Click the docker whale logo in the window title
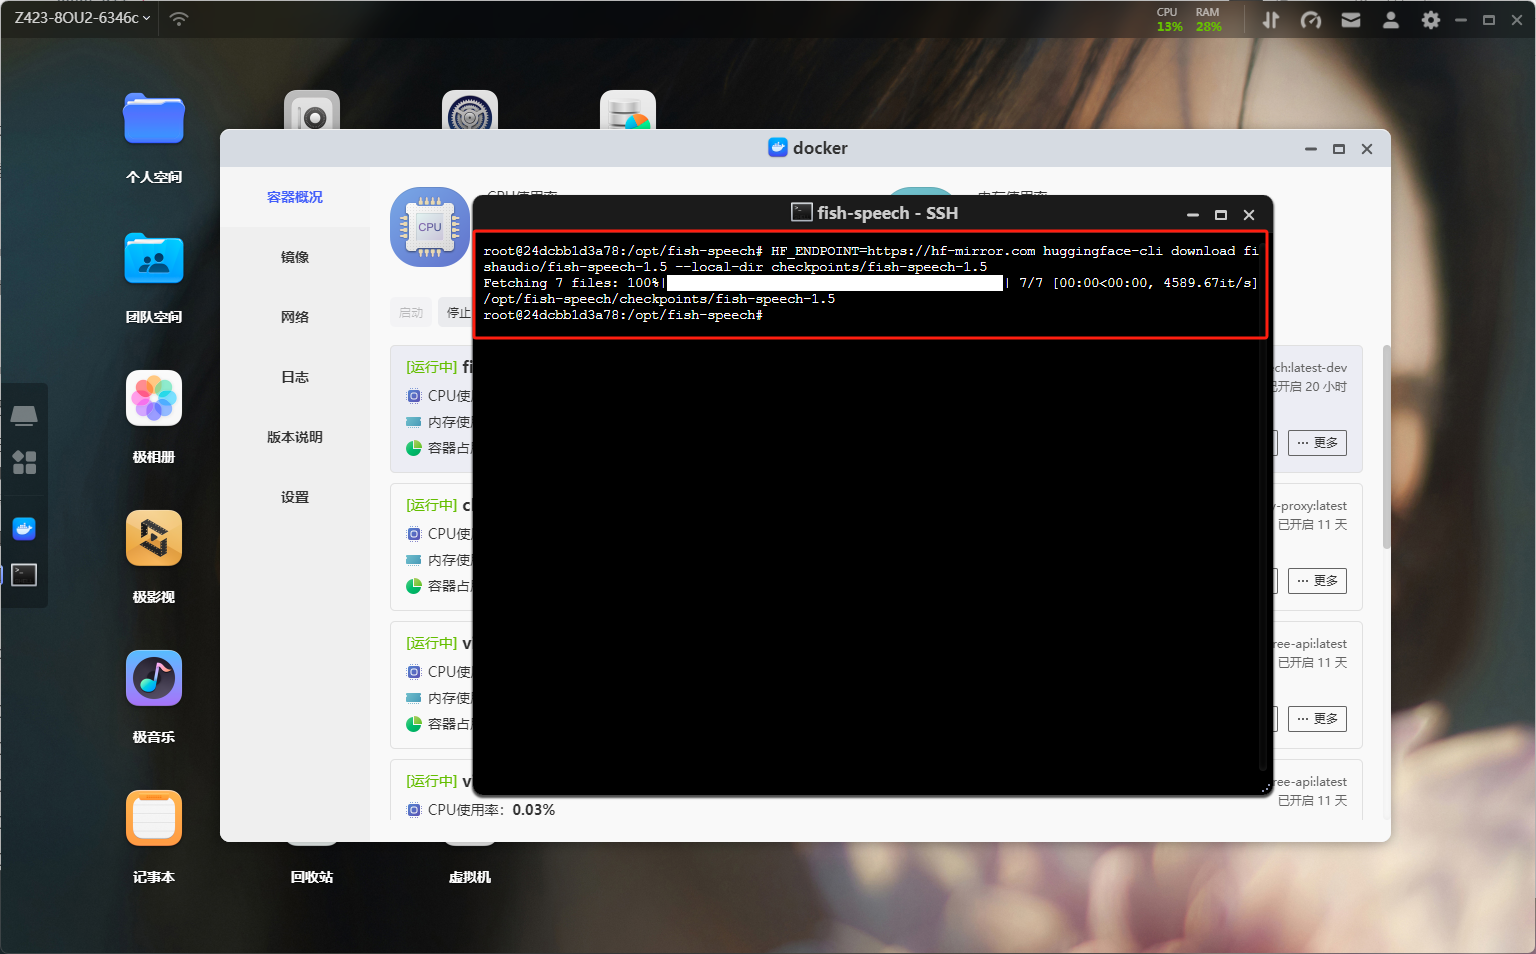1536x954 pixels. point(778,147)
